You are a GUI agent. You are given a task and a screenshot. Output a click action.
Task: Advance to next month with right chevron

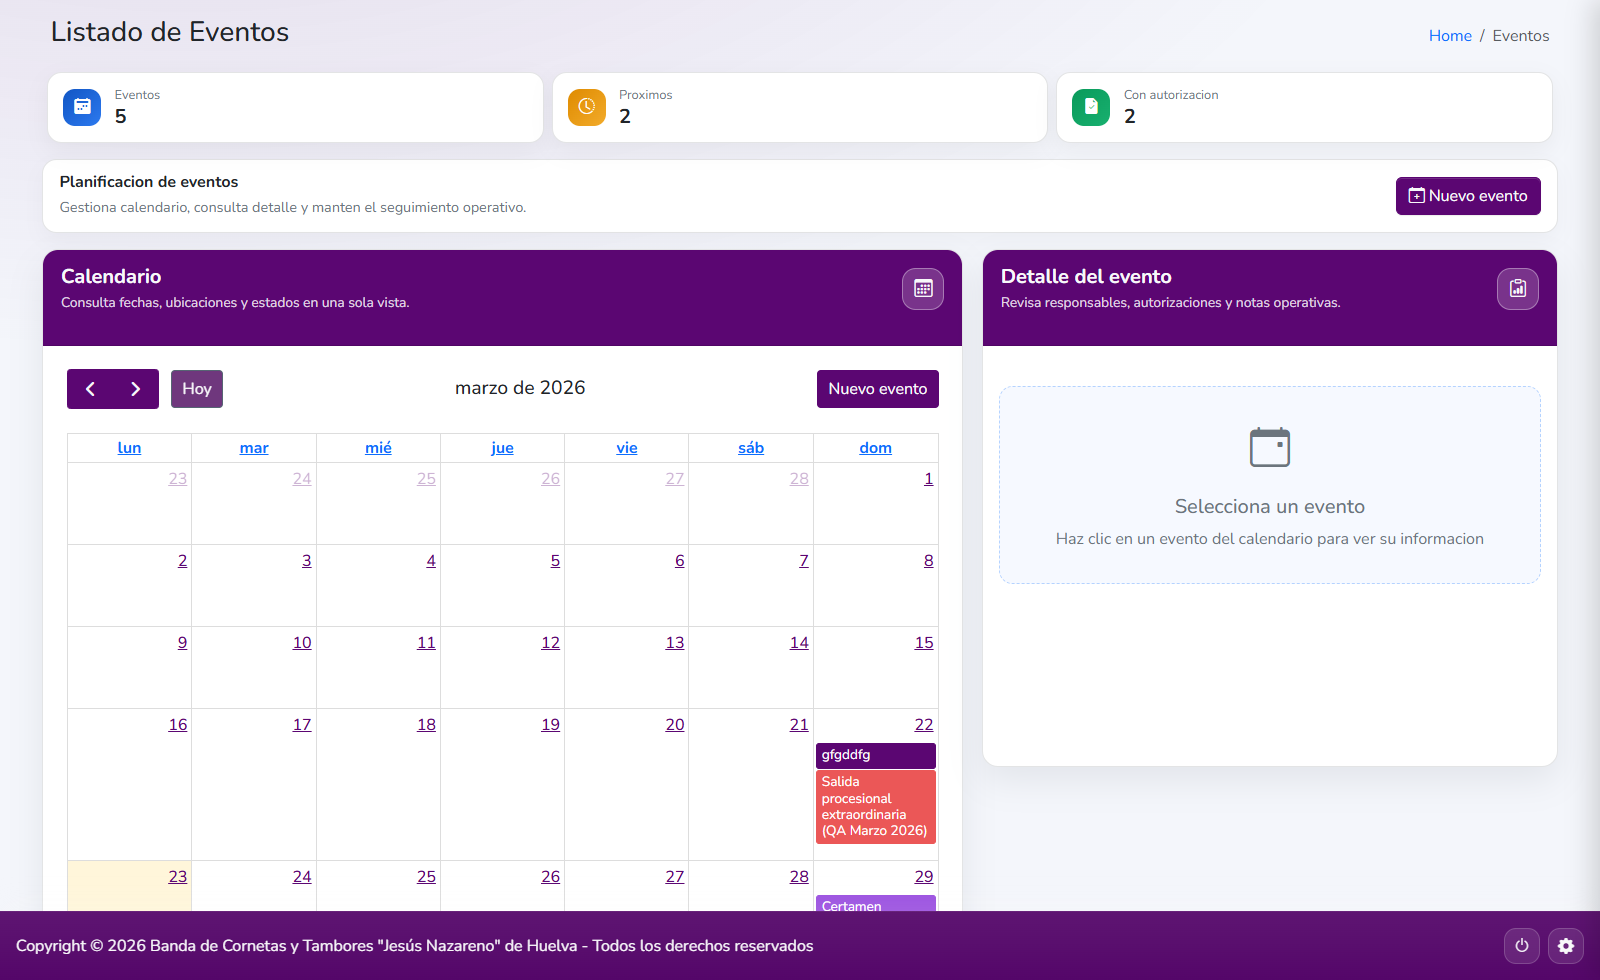[136, 389]
